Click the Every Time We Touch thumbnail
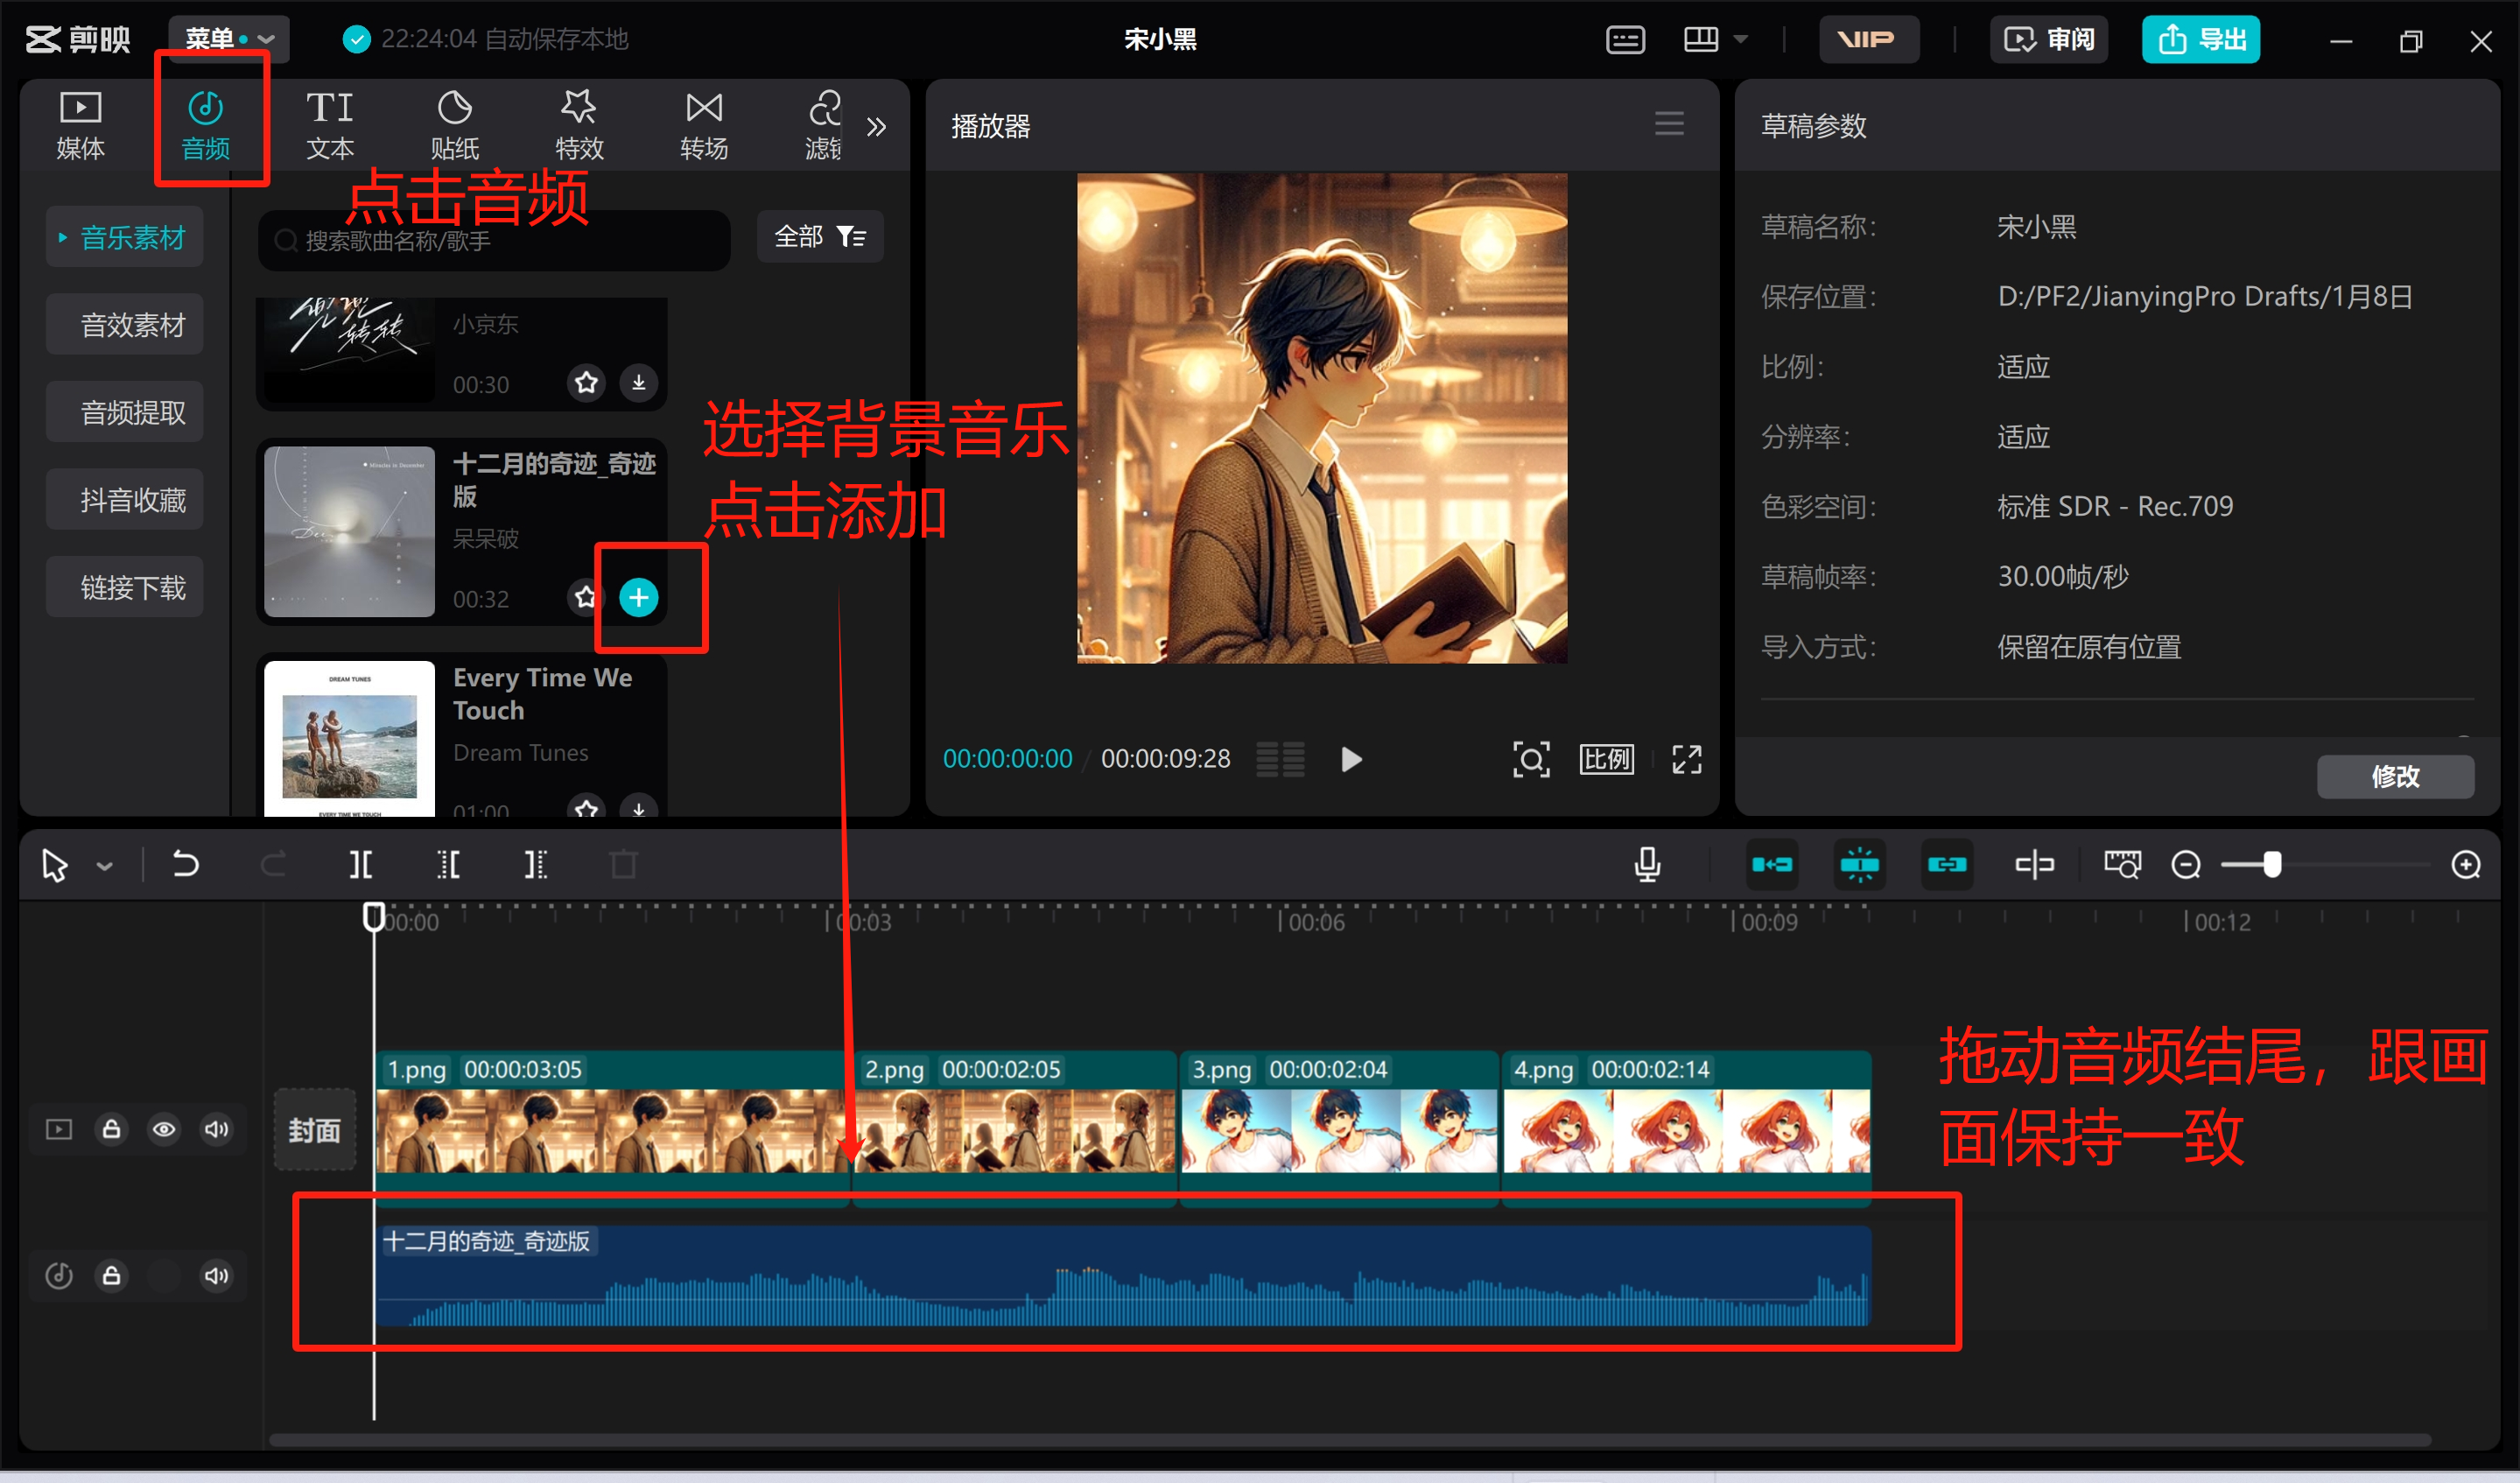2520x1483 pixels. pyautogui.click(x=349, y=738)
